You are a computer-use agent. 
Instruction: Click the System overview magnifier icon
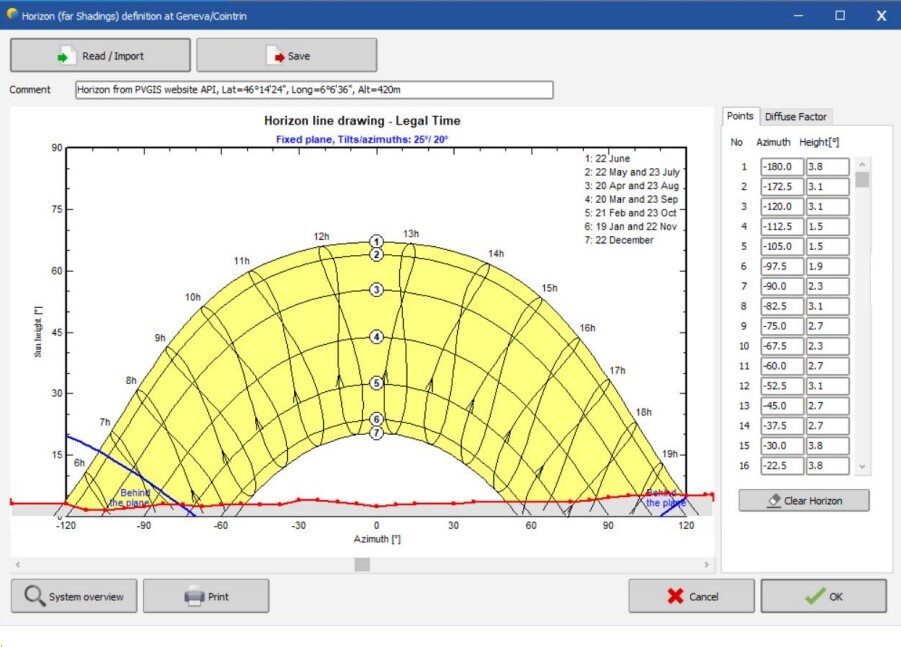coord(35,596)
